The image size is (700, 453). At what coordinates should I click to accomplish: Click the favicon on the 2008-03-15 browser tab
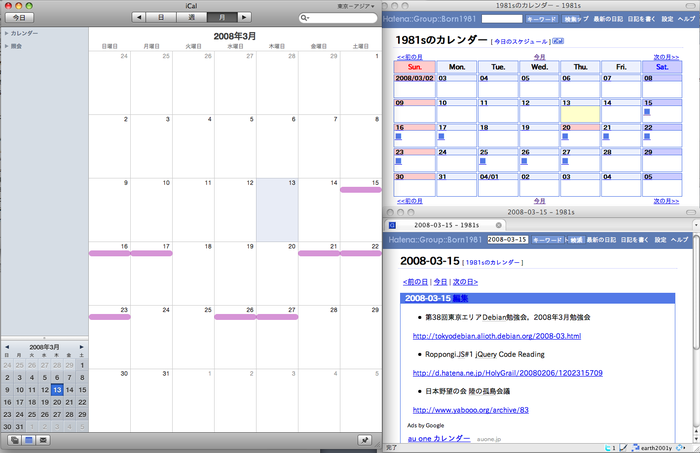pyautogui.click(x=392, y=225)
